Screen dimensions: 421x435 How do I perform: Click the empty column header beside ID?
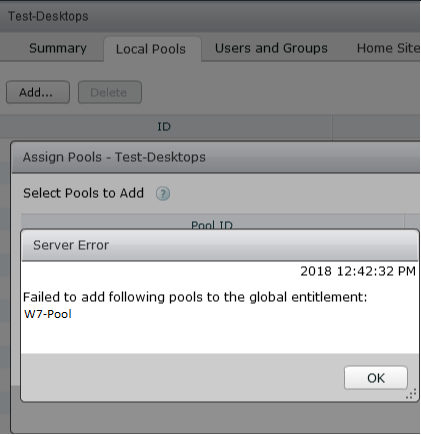coord(377,127)
